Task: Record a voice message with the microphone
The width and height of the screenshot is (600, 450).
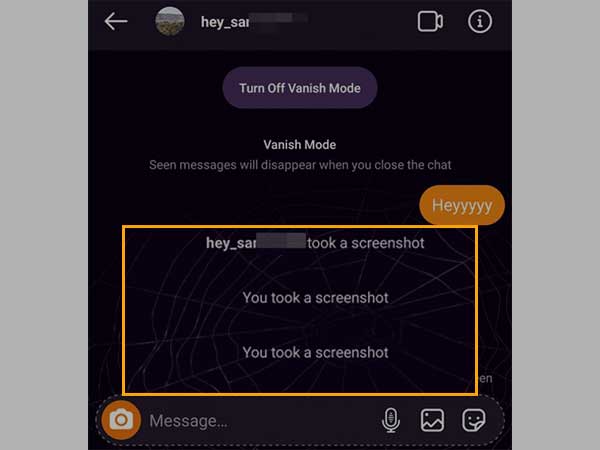Action: click(x=391, y=420)
